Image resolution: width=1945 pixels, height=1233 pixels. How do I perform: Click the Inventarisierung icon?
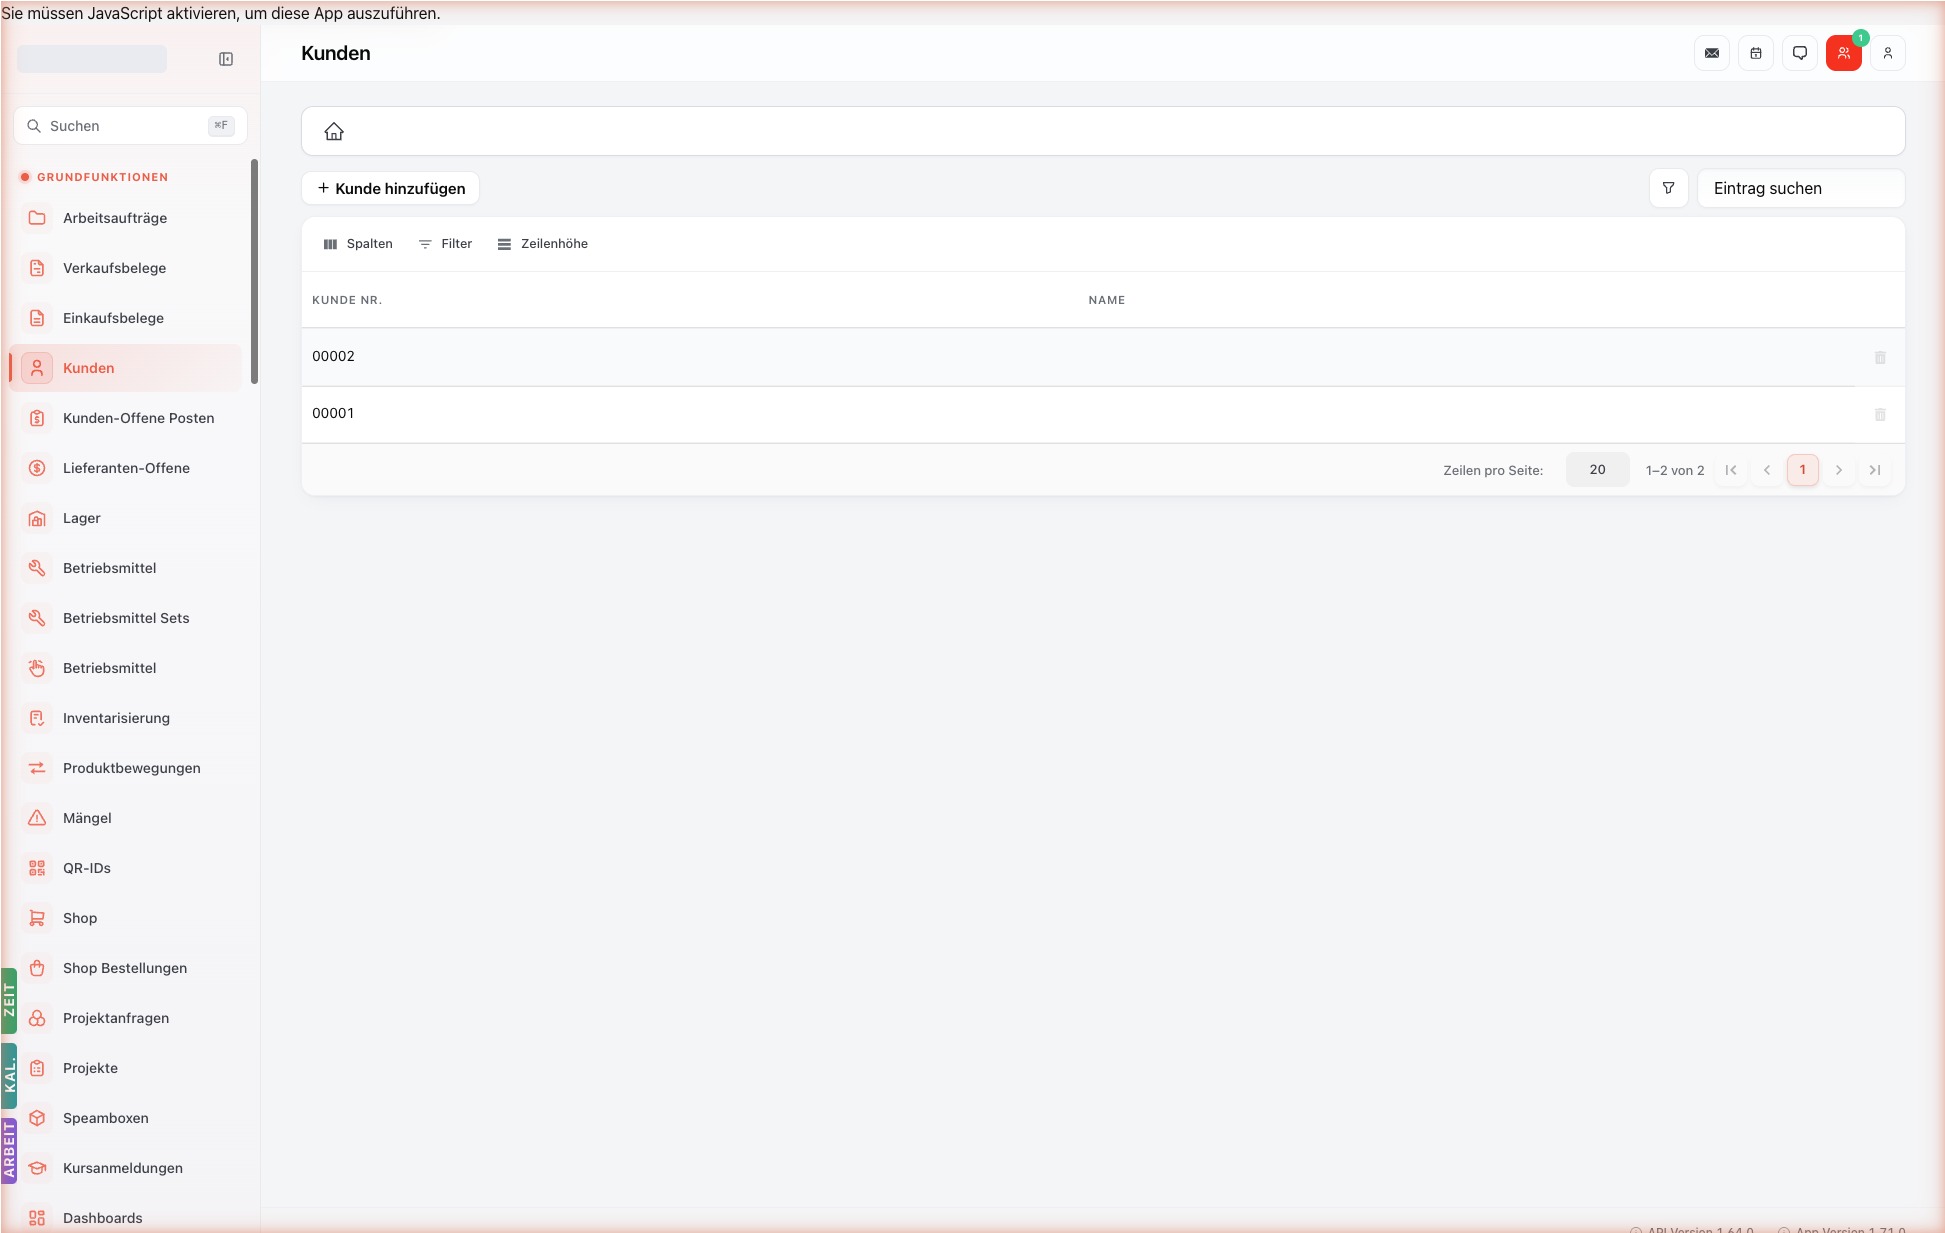[37, 718]
